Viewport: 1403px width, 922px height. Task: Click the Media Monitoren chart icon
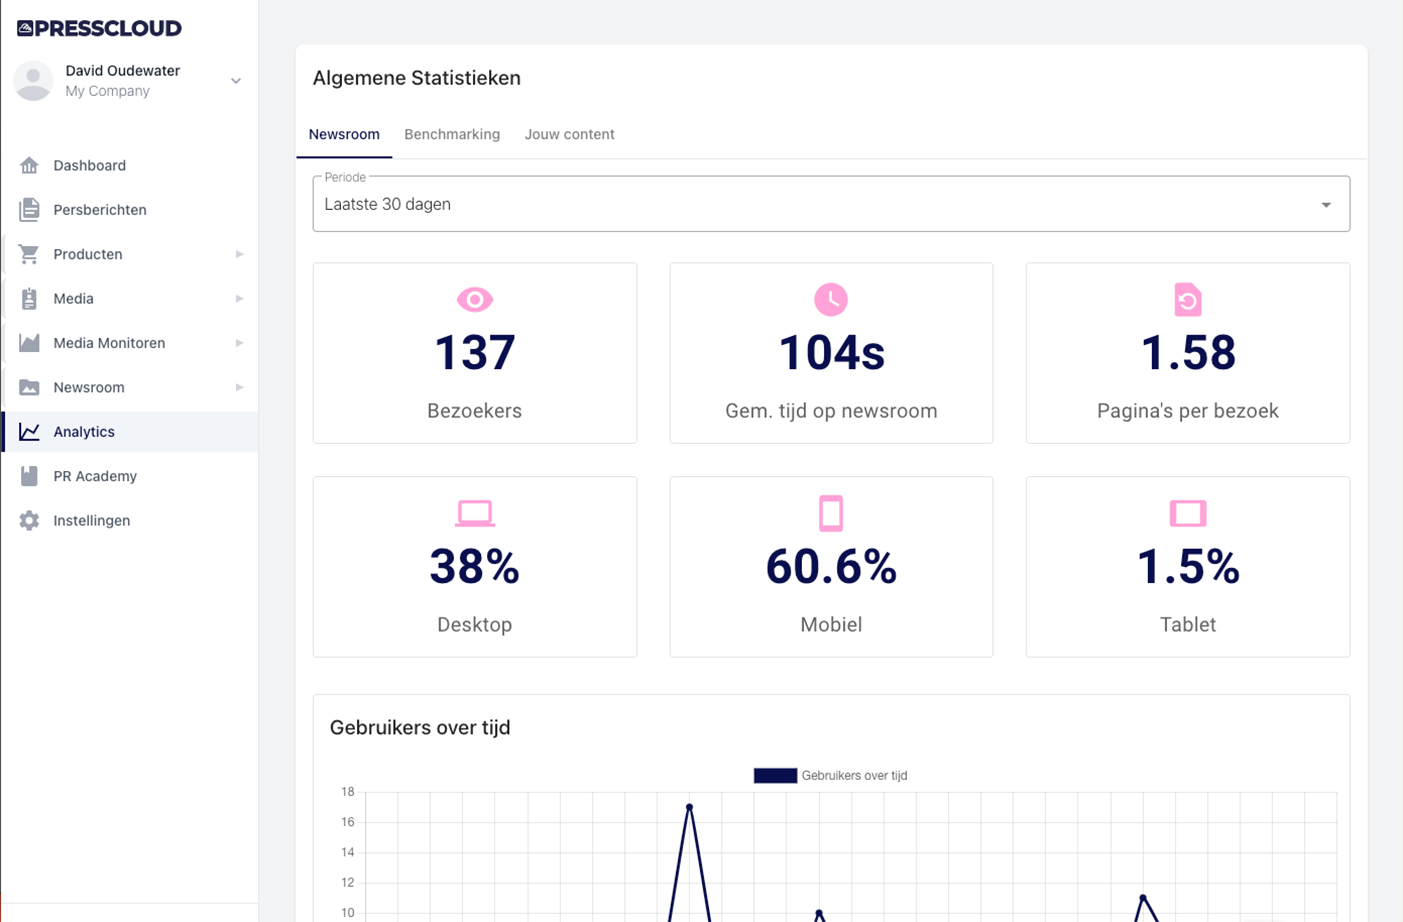tap(29, 343)
